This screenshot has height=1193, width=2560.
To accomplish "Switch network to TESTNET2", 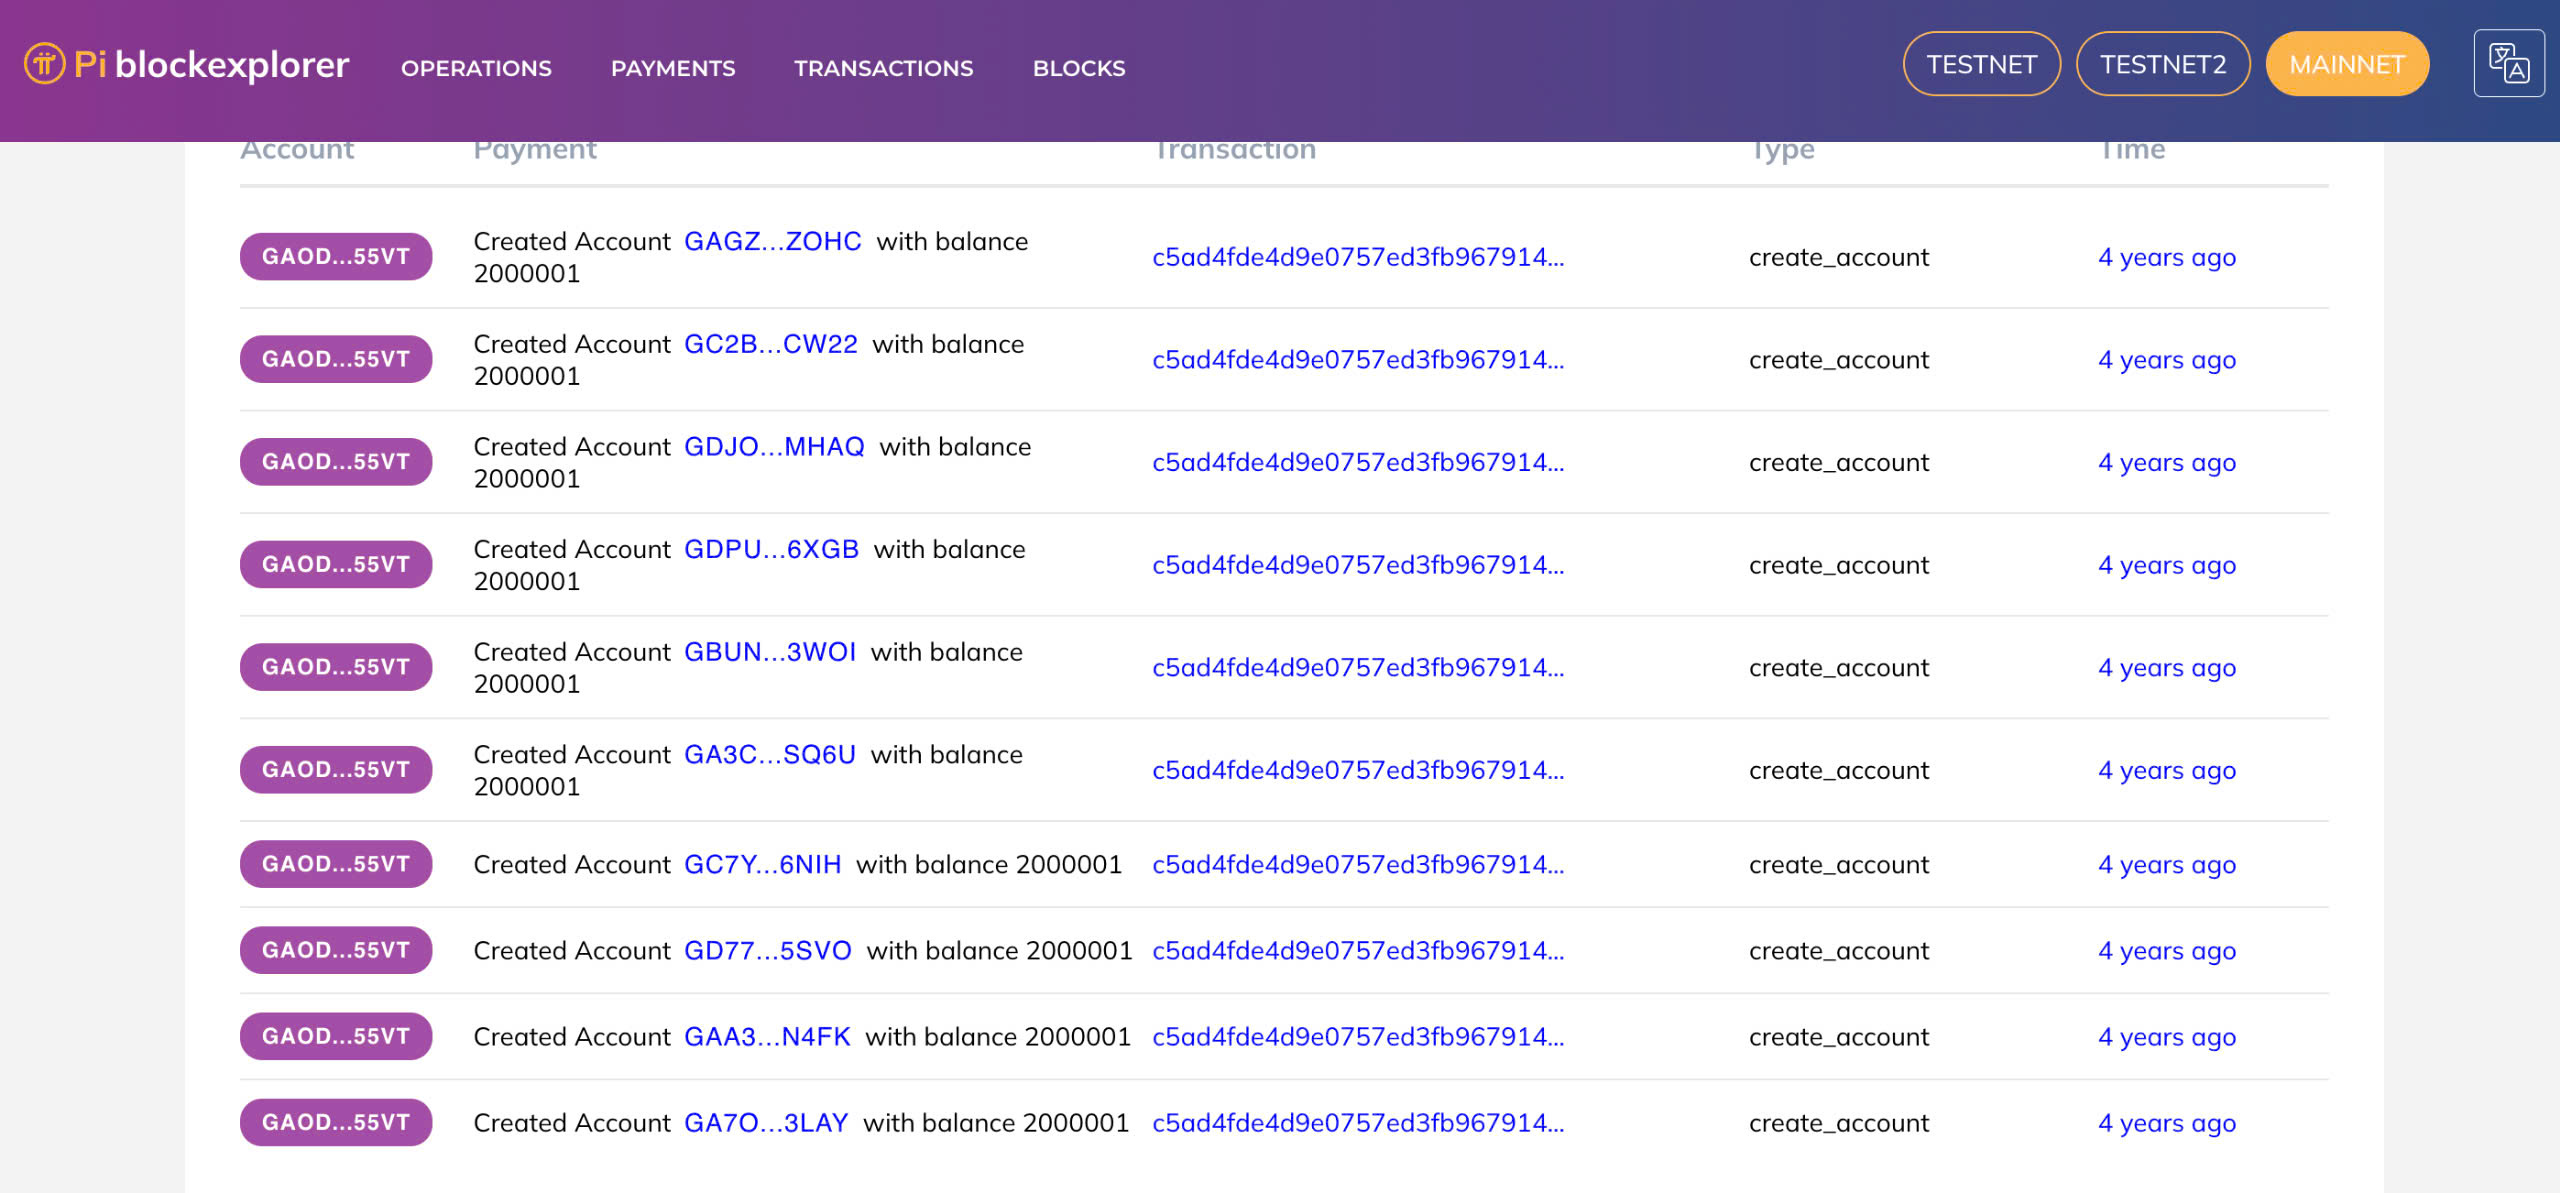I will [x=2162, y=64].
